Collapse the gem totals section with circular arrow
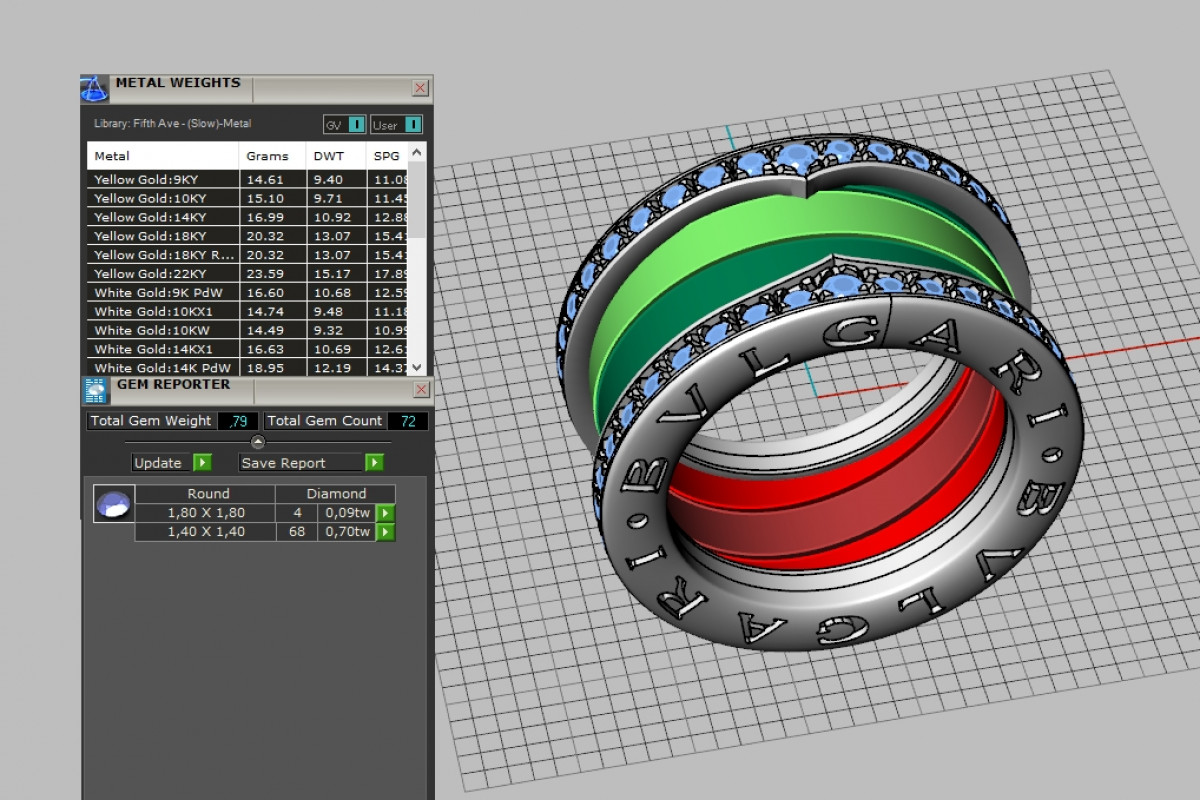This screenshot has width=1200, height=800. click(258, 441)
